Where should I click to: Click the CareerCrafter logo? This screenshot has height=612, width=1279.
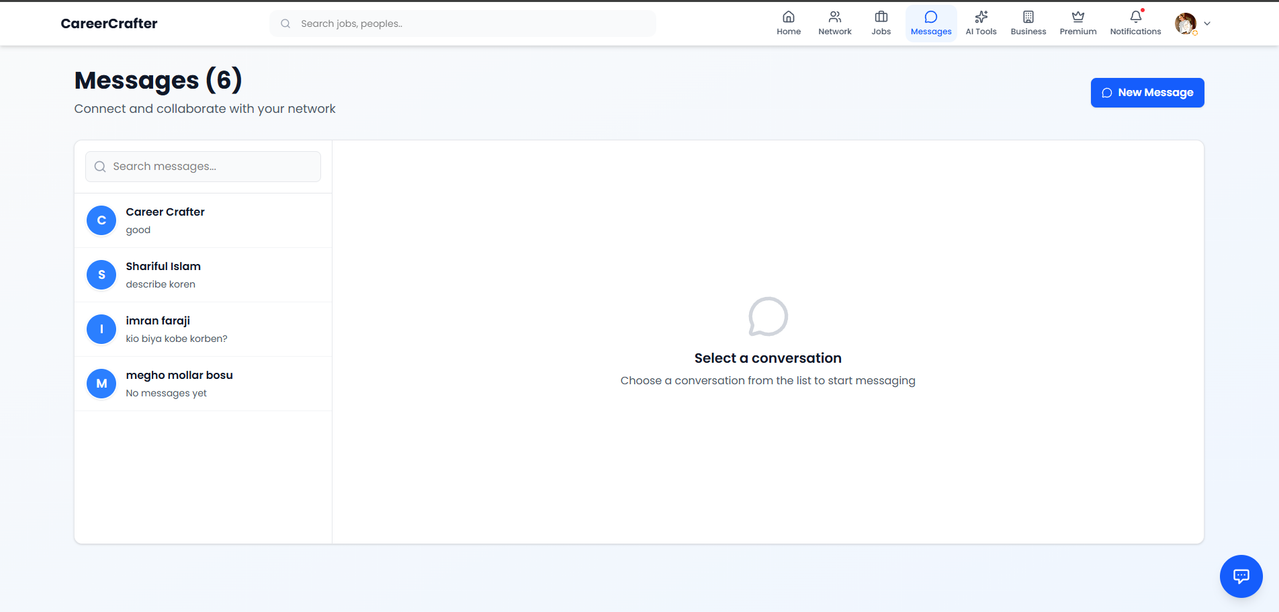coord(109,23)
